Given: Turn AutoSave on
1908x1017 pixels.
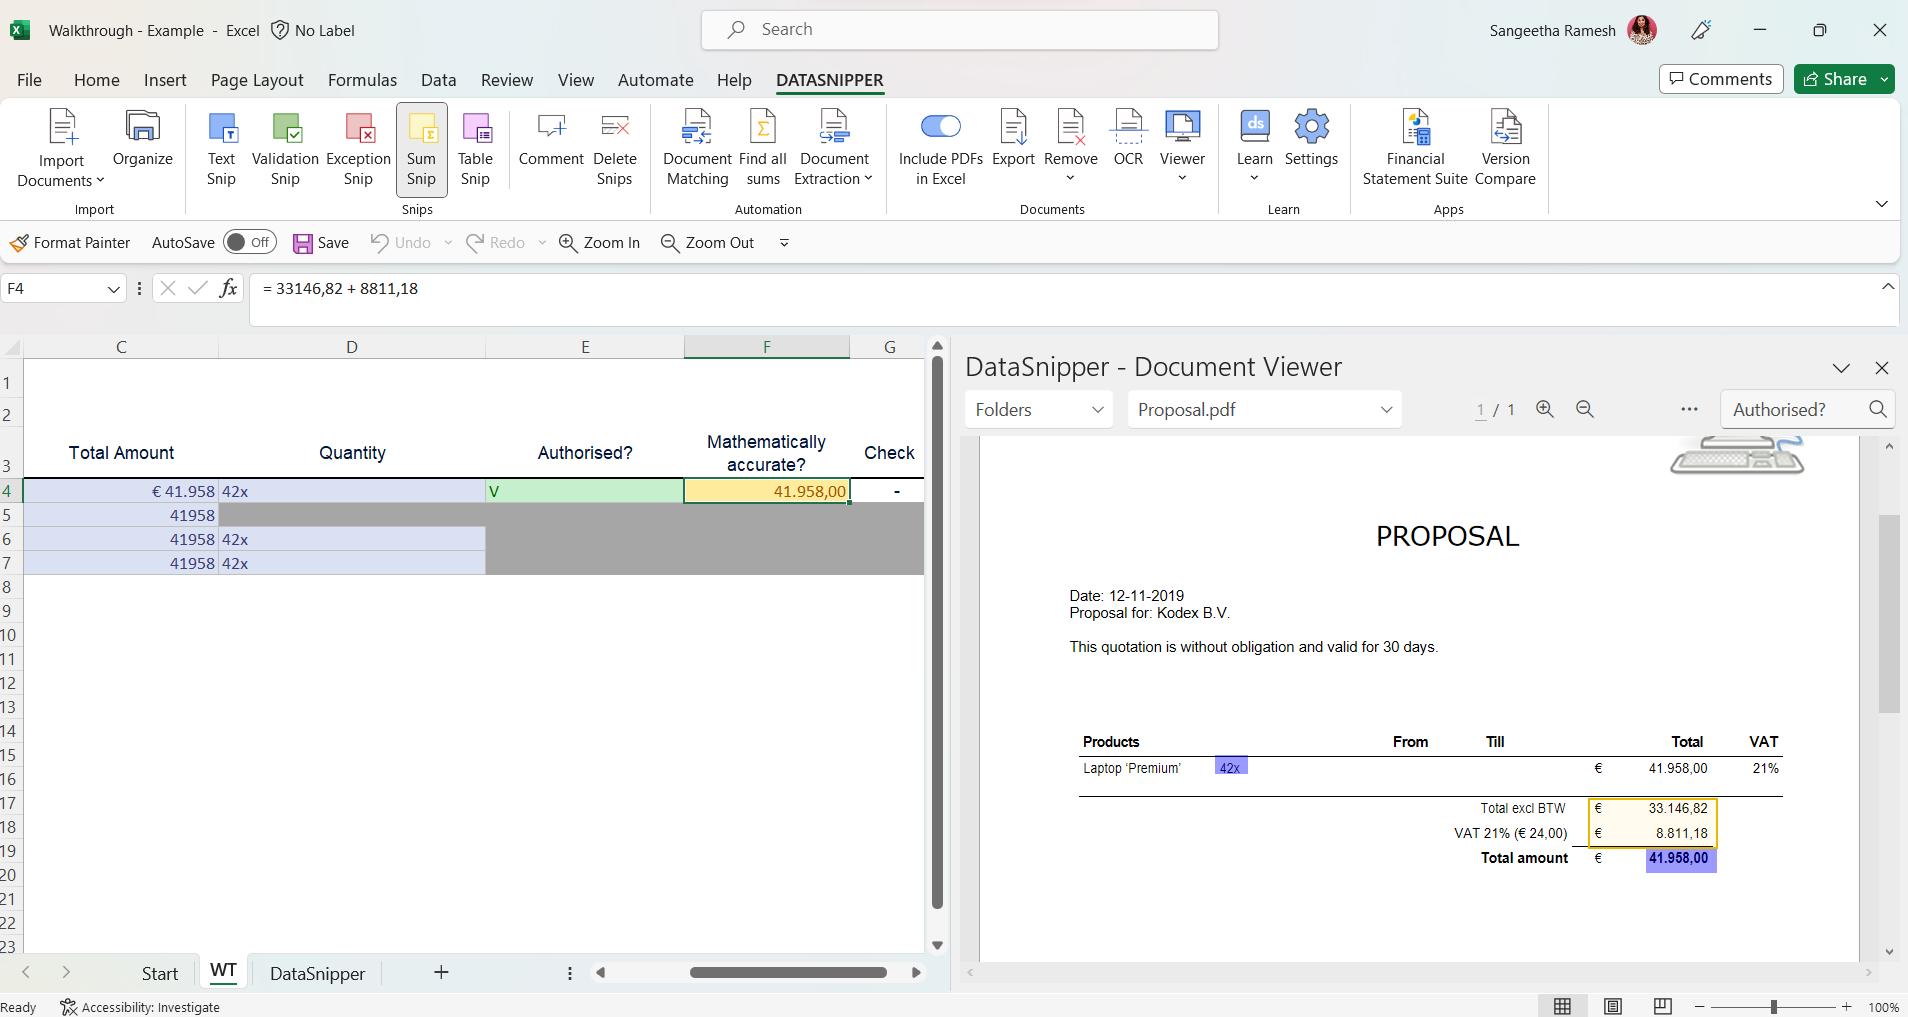Looking at the screenshot, I should click(250, 242).
